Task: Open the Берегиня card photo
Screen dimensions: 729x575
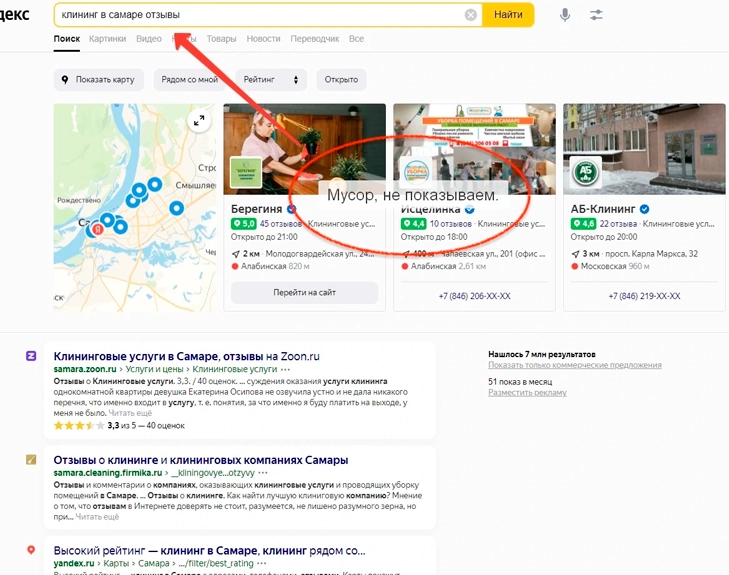Action: point(305,149)
